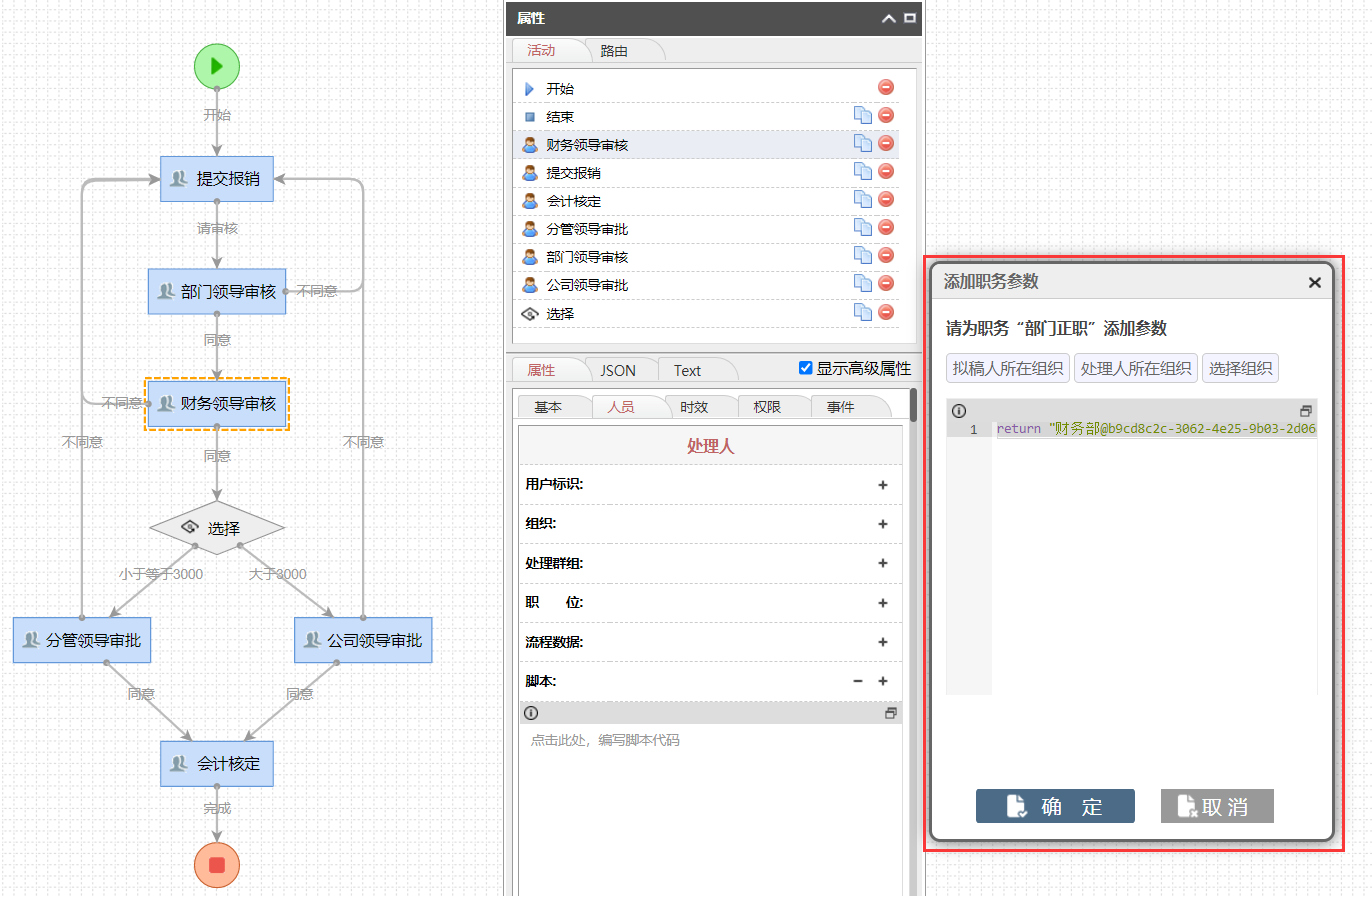Select the 会计核定 activity node
This screenshot has height=902, width=1372.
tap(217, 764)
